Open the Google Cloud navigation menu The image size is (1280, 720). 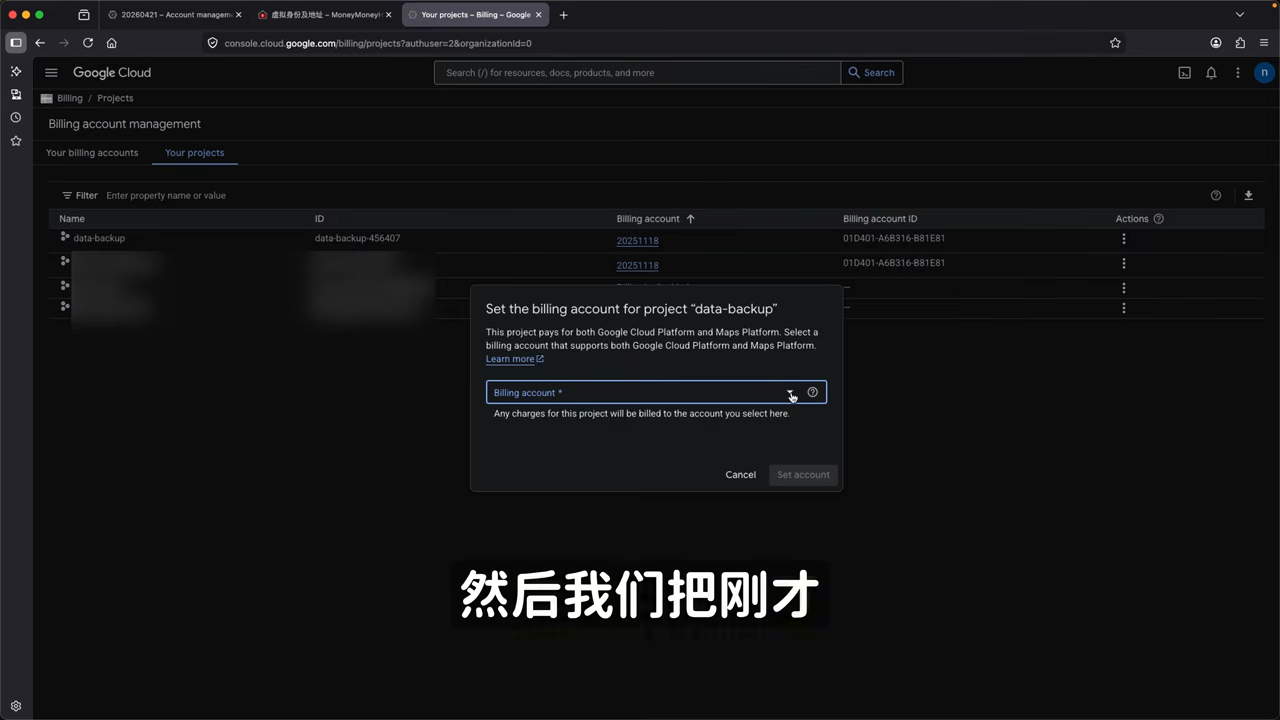51,73
